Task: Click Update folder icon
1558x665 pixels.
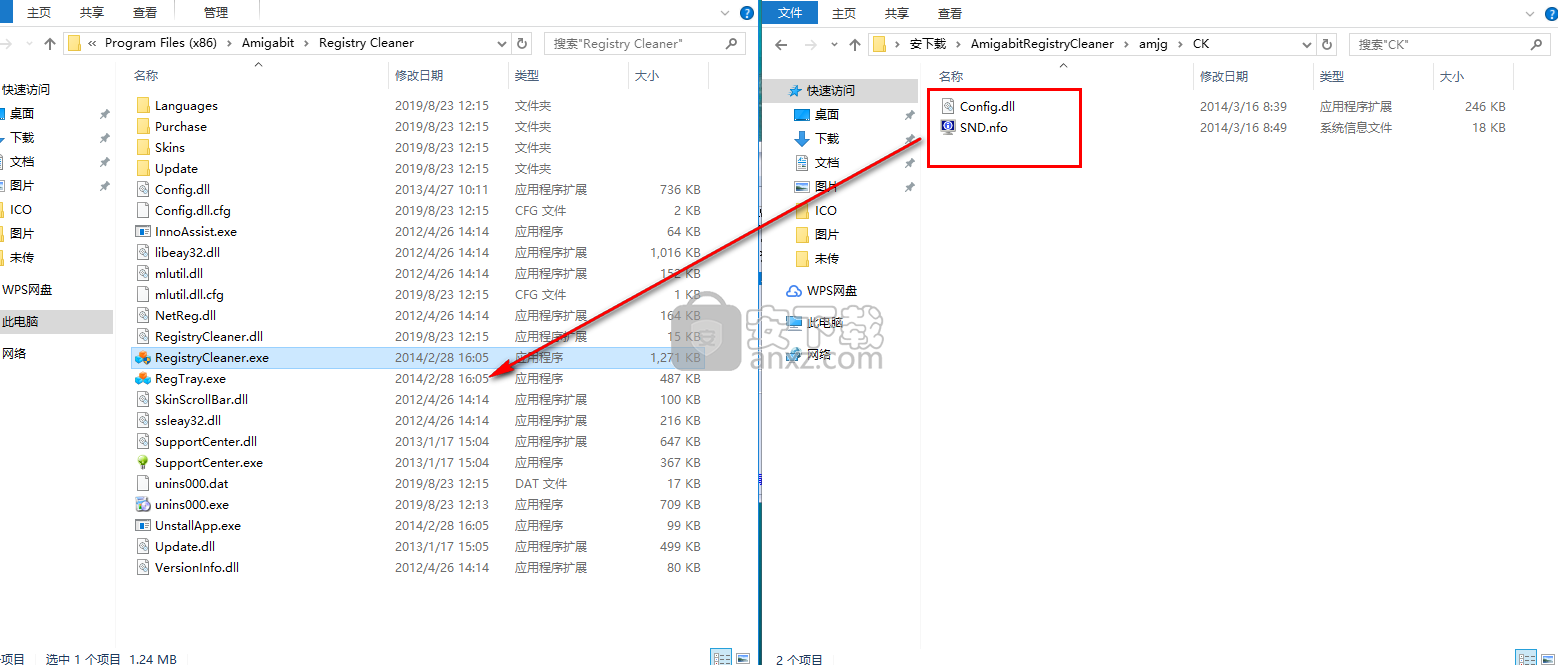Action: [142, 168]
